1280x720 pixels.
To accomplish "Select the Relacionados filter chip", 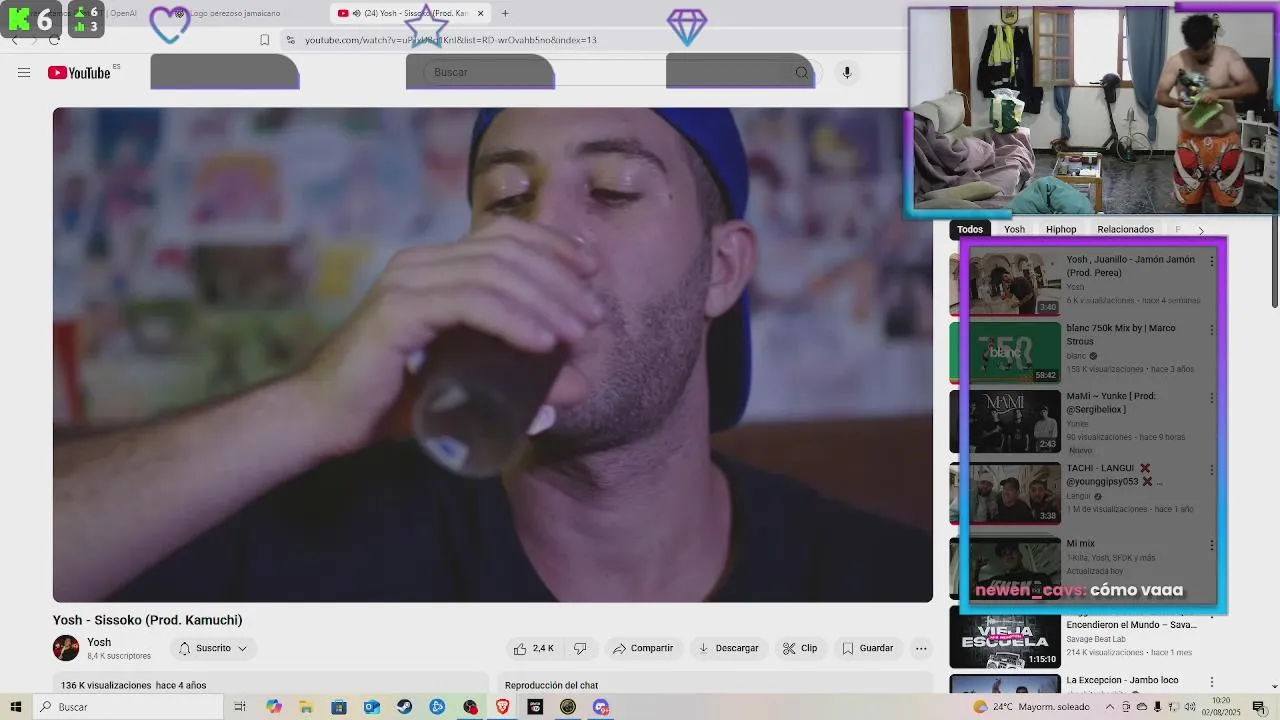I will coord(1125,229).
